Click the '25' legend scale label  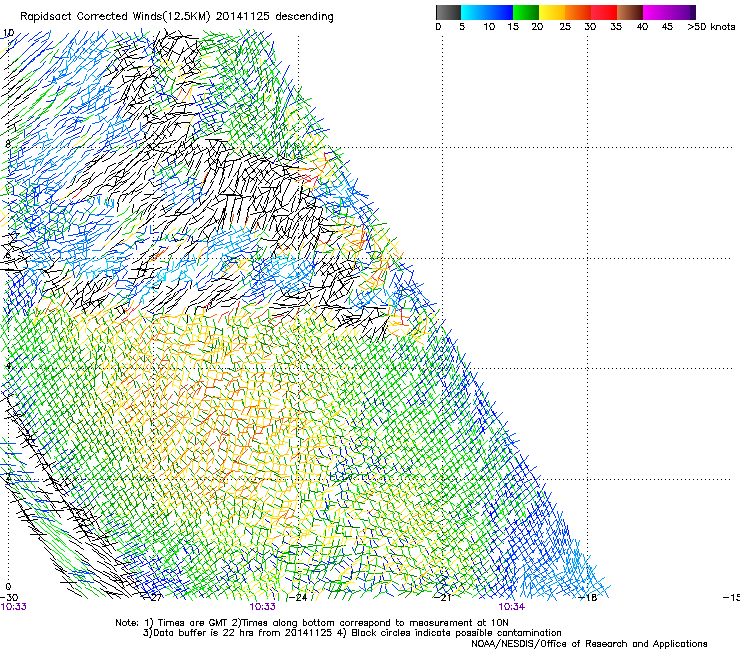(x=565, y=27)
